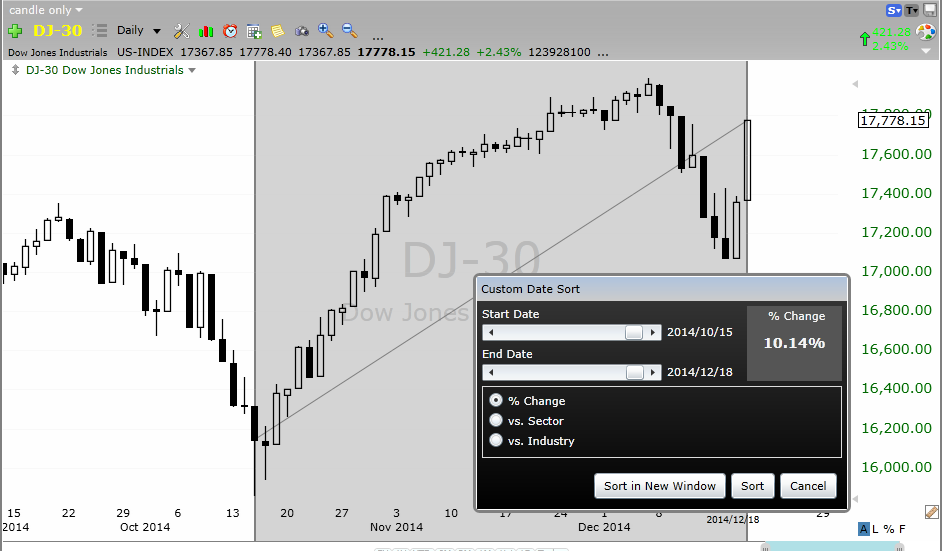The height and width of the screenshot is (551, 942).
Task: Toggle the F scale mode
Action: pyautogui.click(x=902, y=529)
